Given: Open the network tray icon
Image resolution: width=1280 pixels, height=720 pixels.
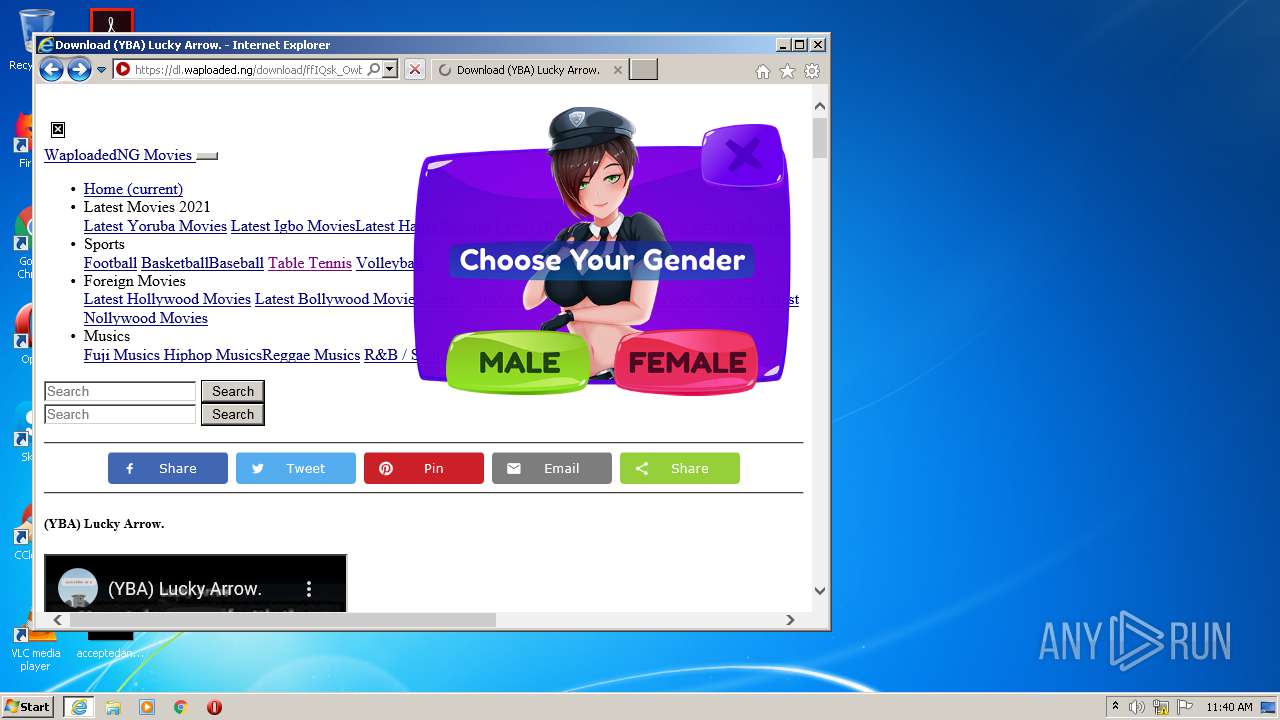Looking at the screenshot, I should click(1161, 707).
